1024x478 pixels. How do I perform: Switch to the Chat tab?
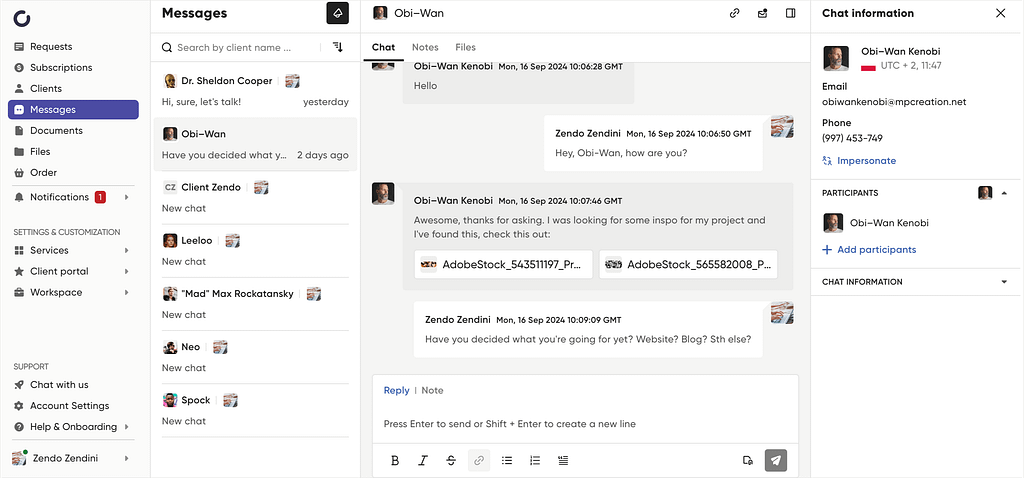[x=383, y=47]
